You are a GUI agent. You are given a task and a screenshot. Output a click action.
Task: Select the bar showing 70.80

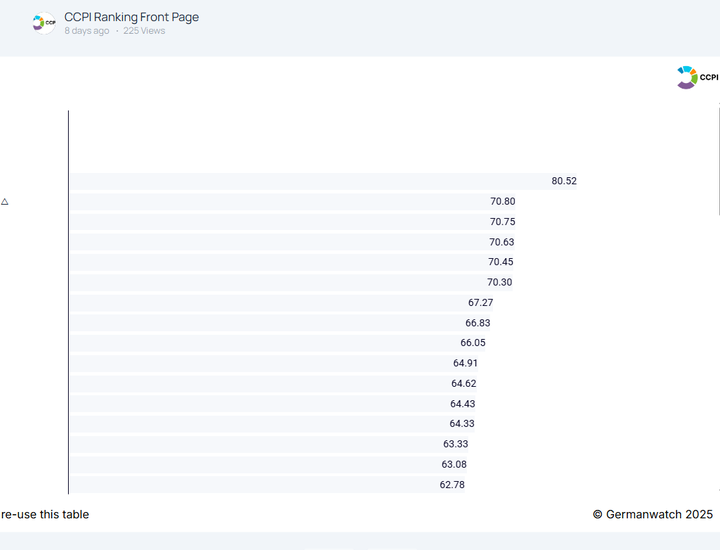280,202
